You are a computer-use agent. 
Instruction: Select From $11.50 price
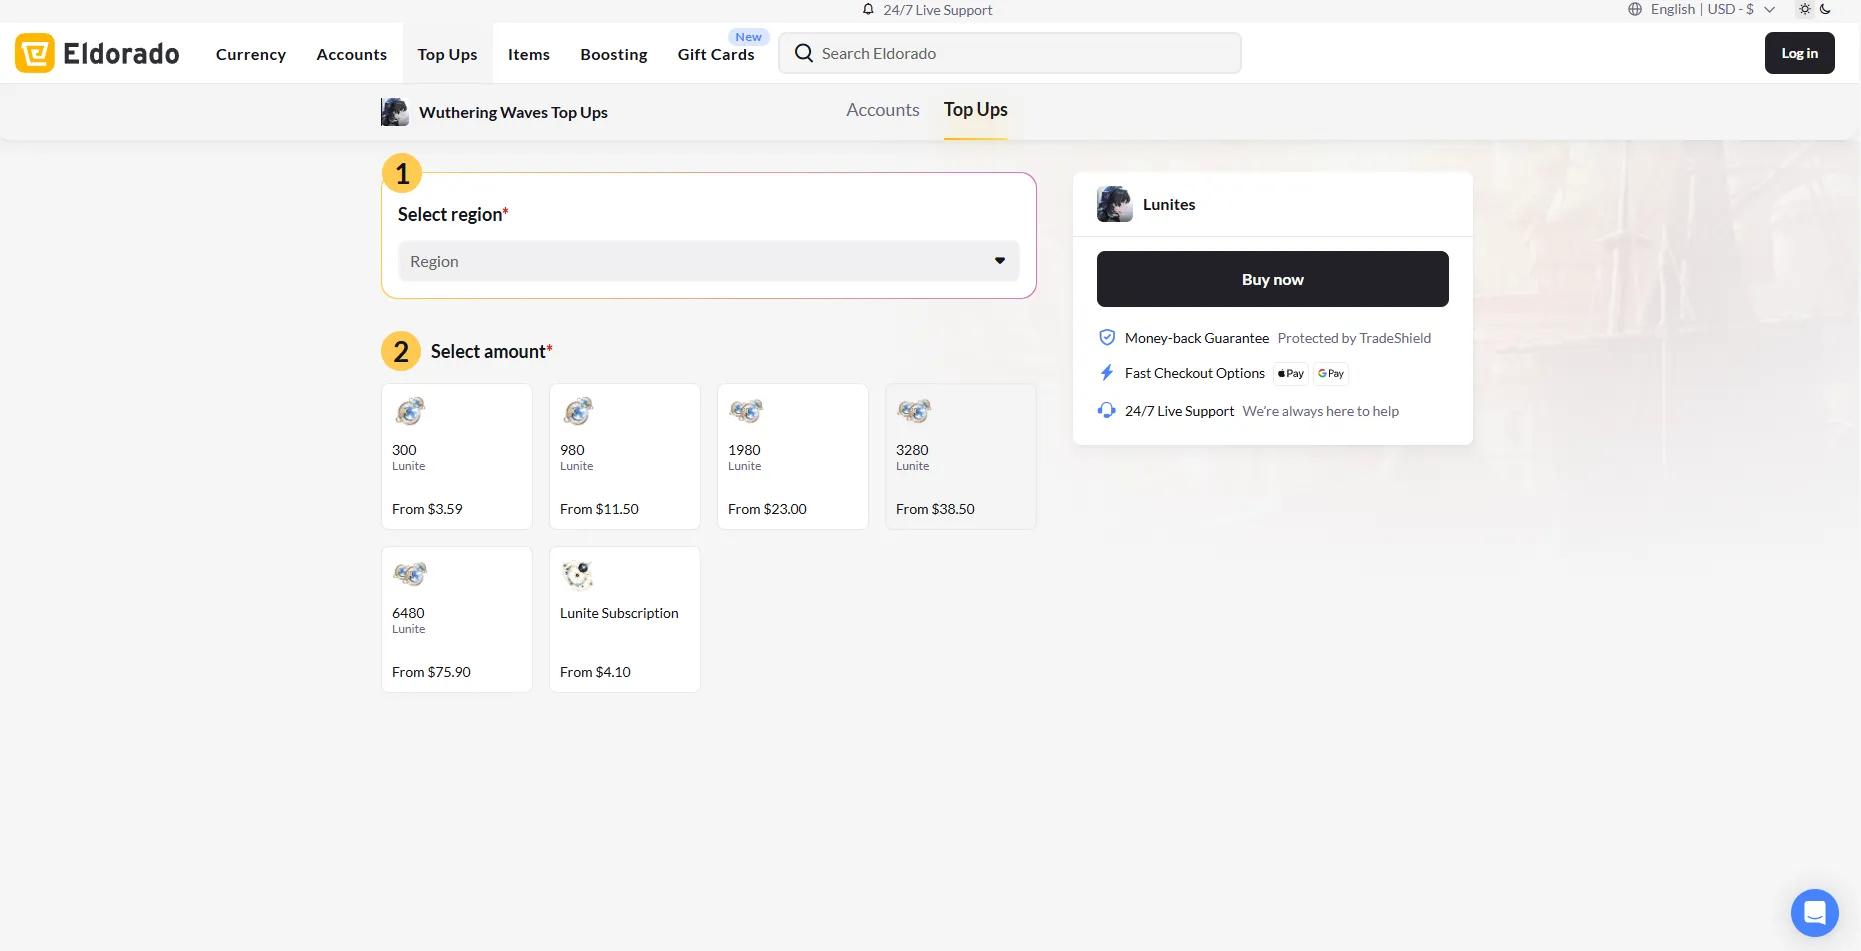[x=599, y=509]
